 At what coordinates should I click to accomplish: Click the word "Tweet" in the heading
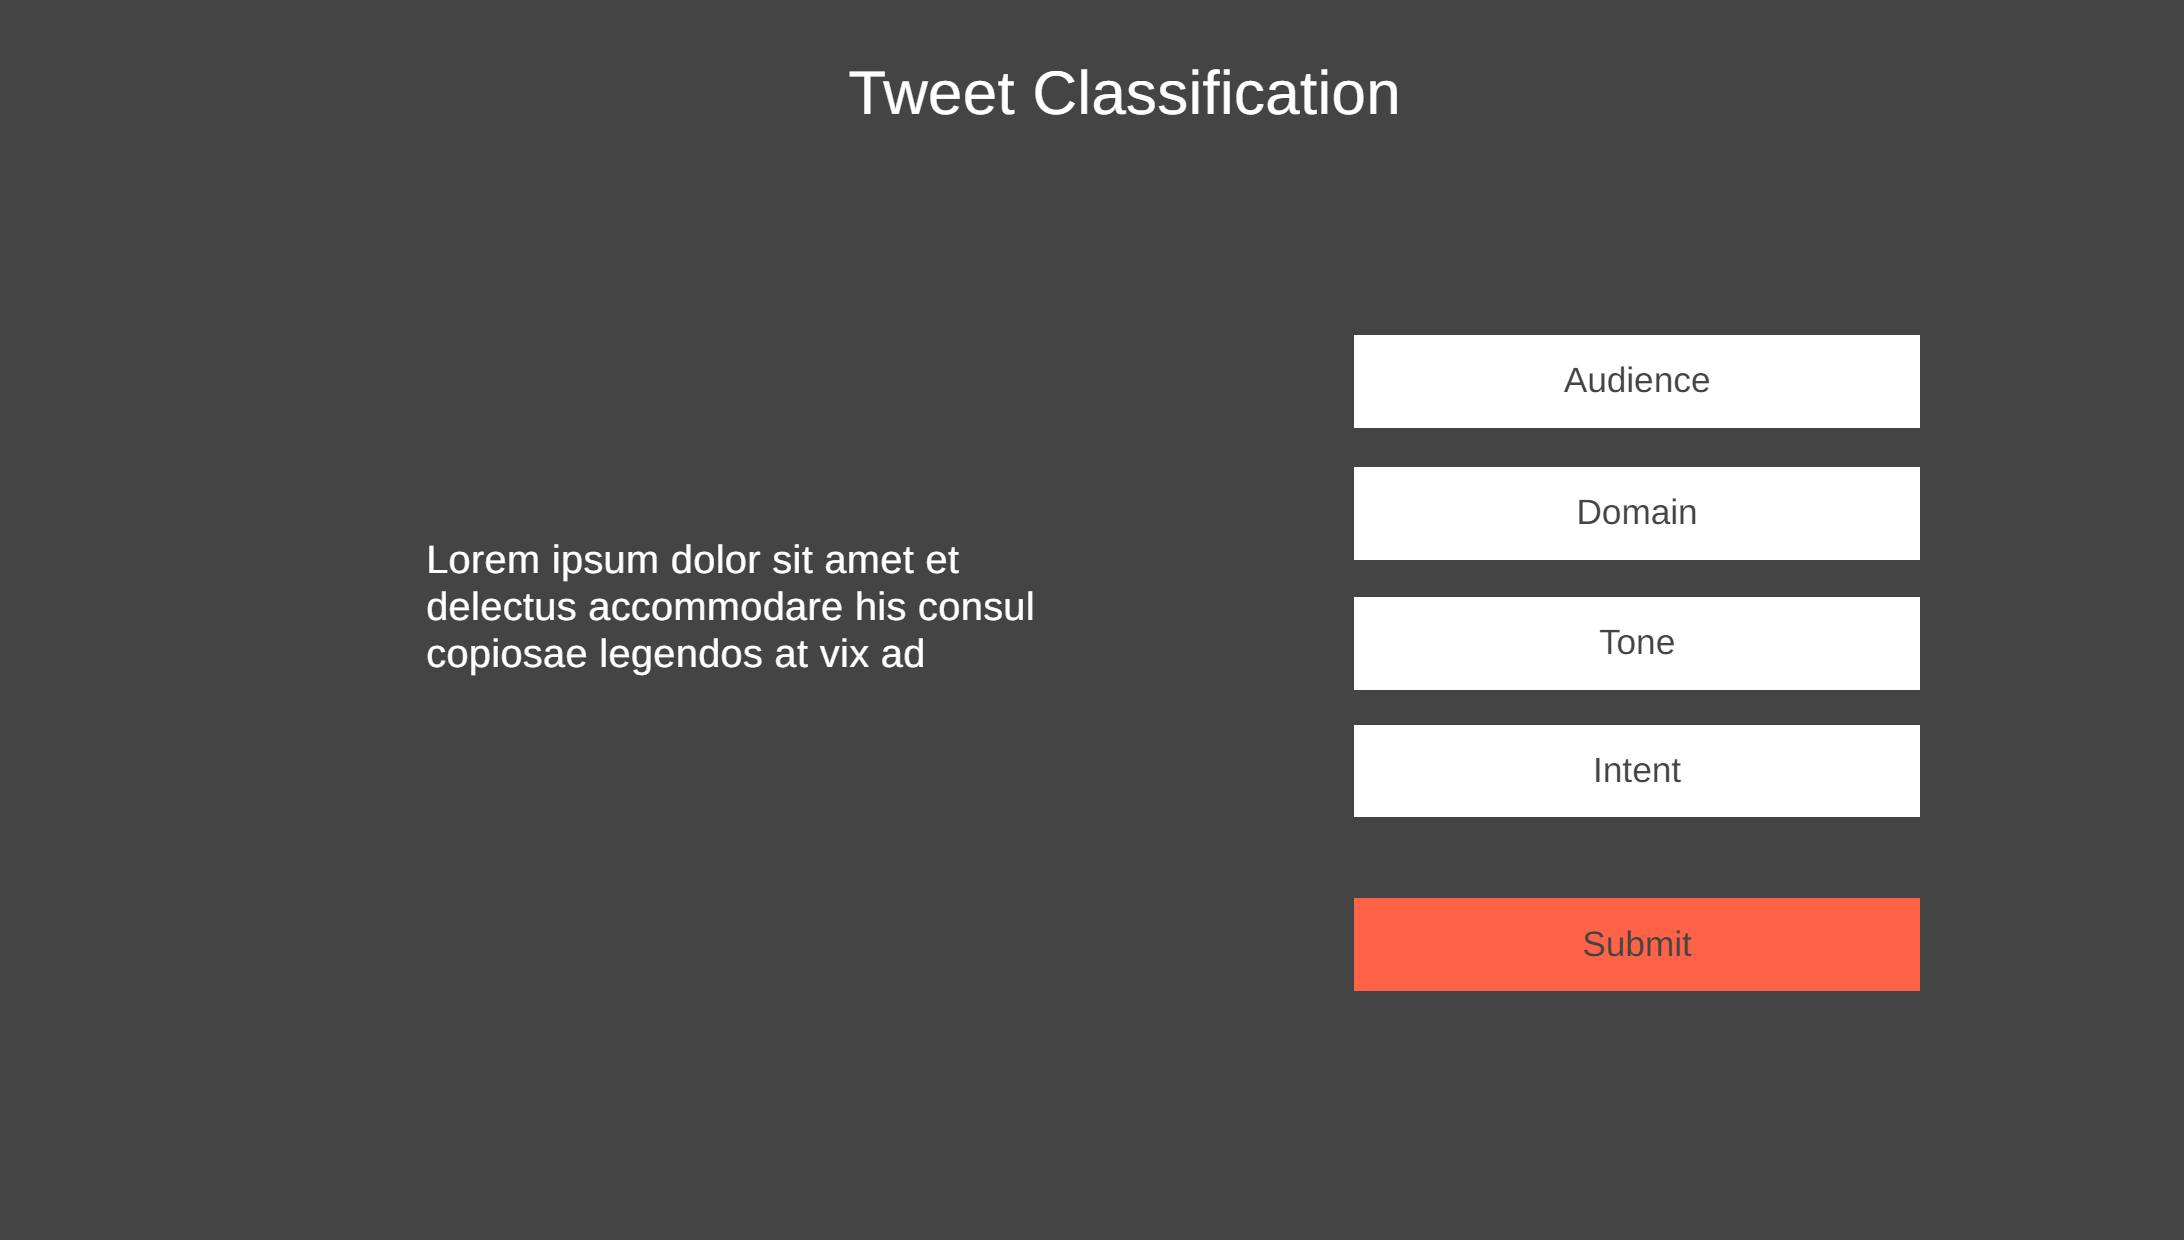(x=931, y=94)
